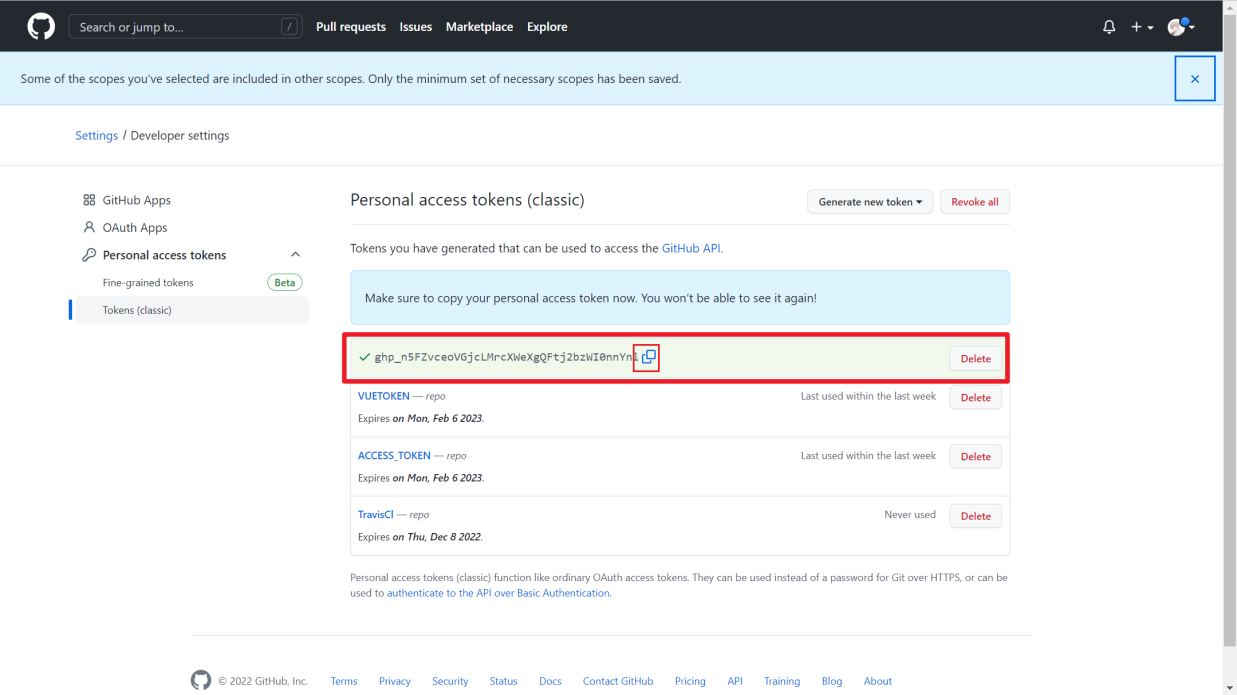Click the generated token string starting with ghp_
Image resolution: width=1237 pixels, height=695 pixels.
click(x=506, y=357)
